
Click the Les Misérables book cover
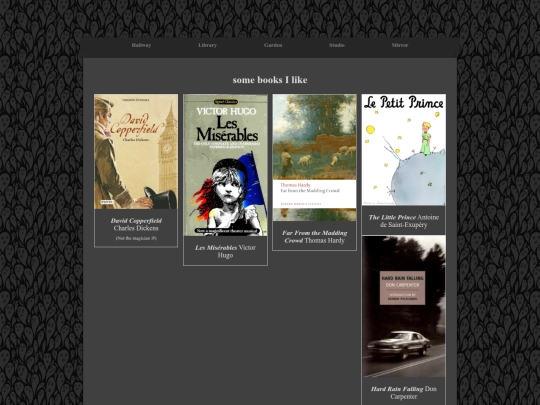225,165
